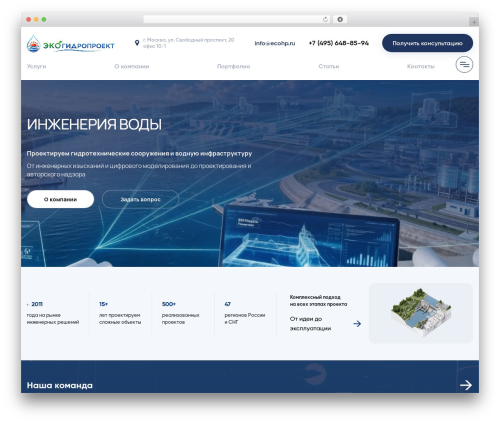Open the Услуги menu item
This screenshot has height=423, width=500.
click(36, 66)
